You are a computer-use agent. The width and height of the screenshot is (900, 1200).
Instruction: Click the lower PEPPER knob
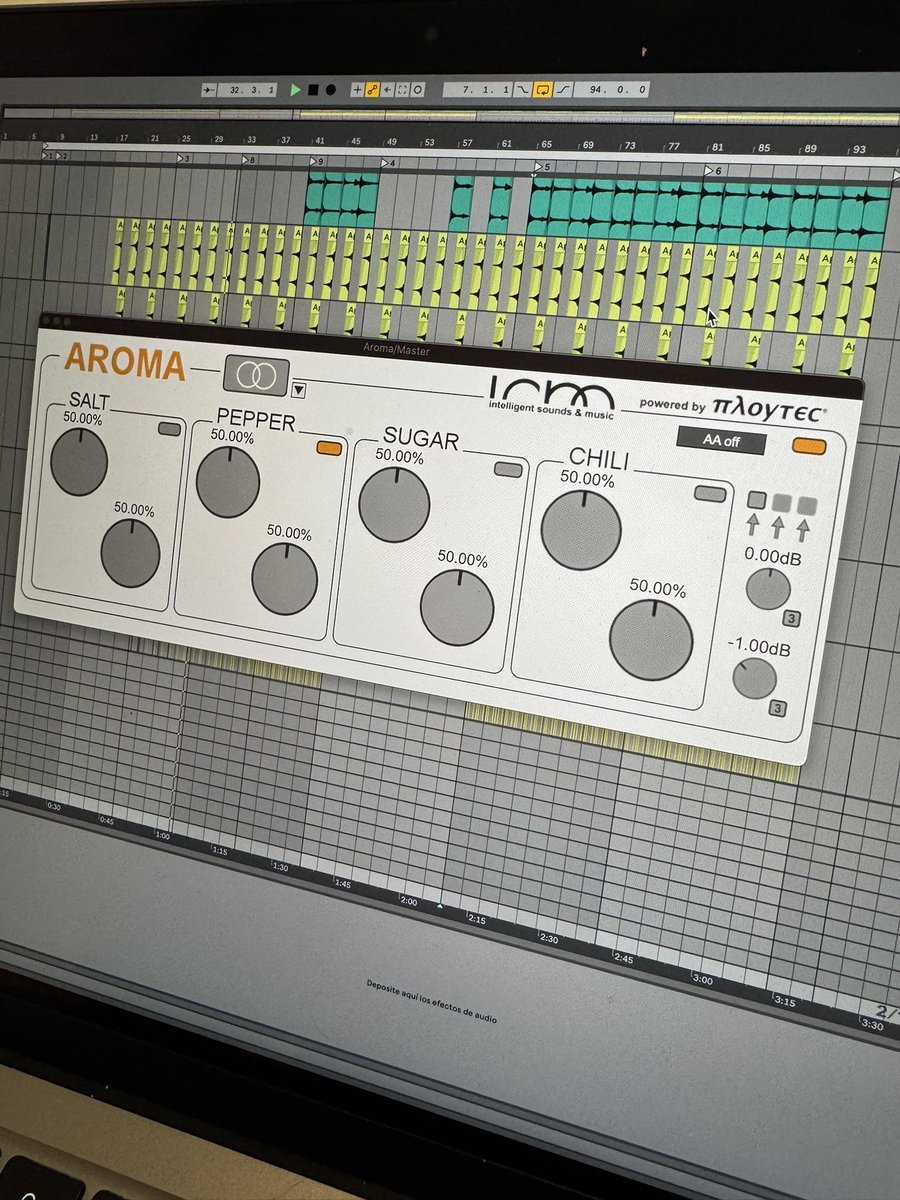click(284, 579)
